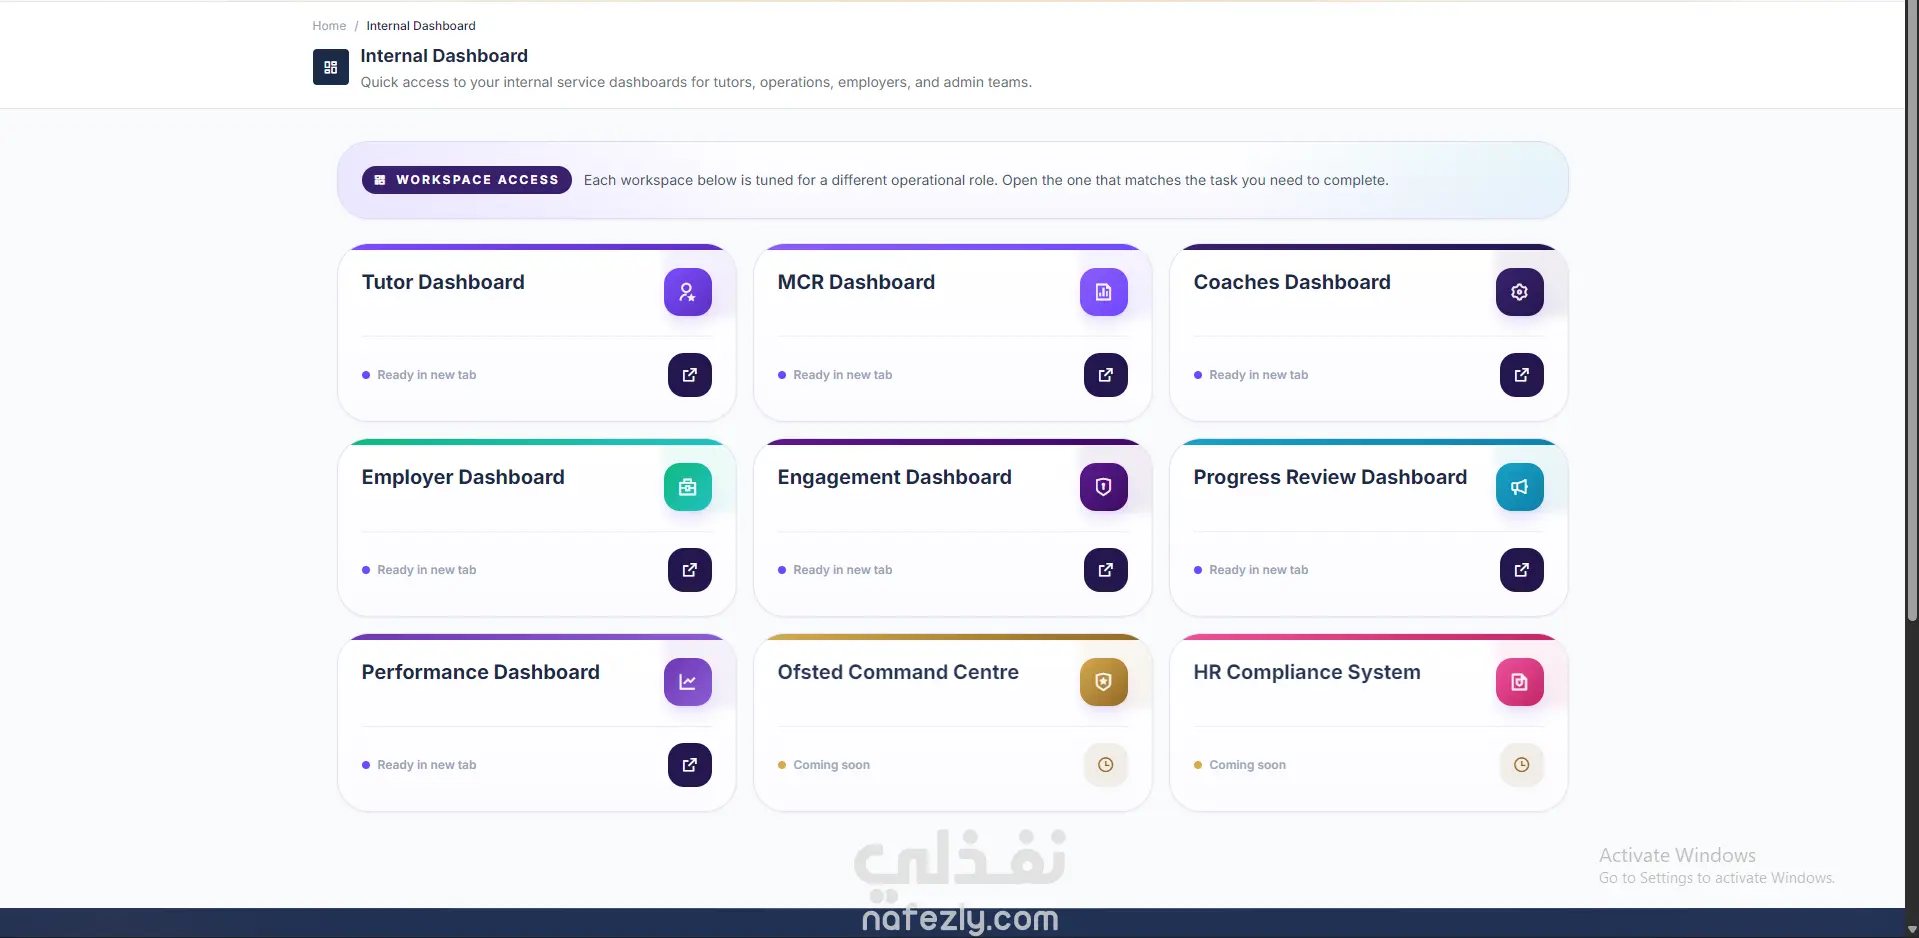Click the Engagement Dashboard shield icon
This screenshot has height=938, width=1919.
1104,487
